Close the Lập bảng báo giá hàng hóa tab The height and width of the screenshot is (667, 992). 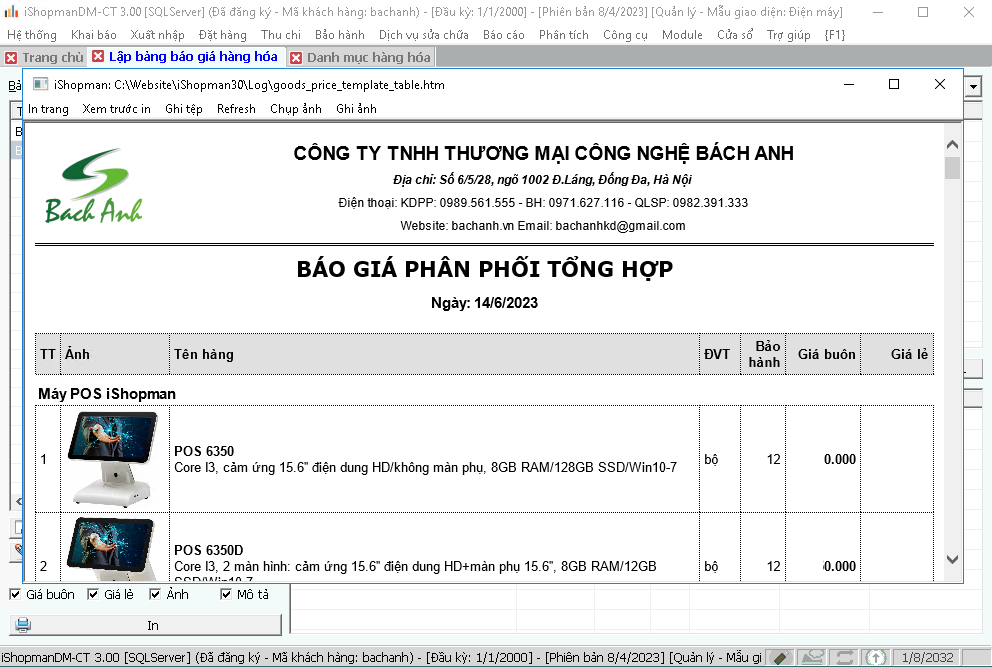(x=98, y=57)
